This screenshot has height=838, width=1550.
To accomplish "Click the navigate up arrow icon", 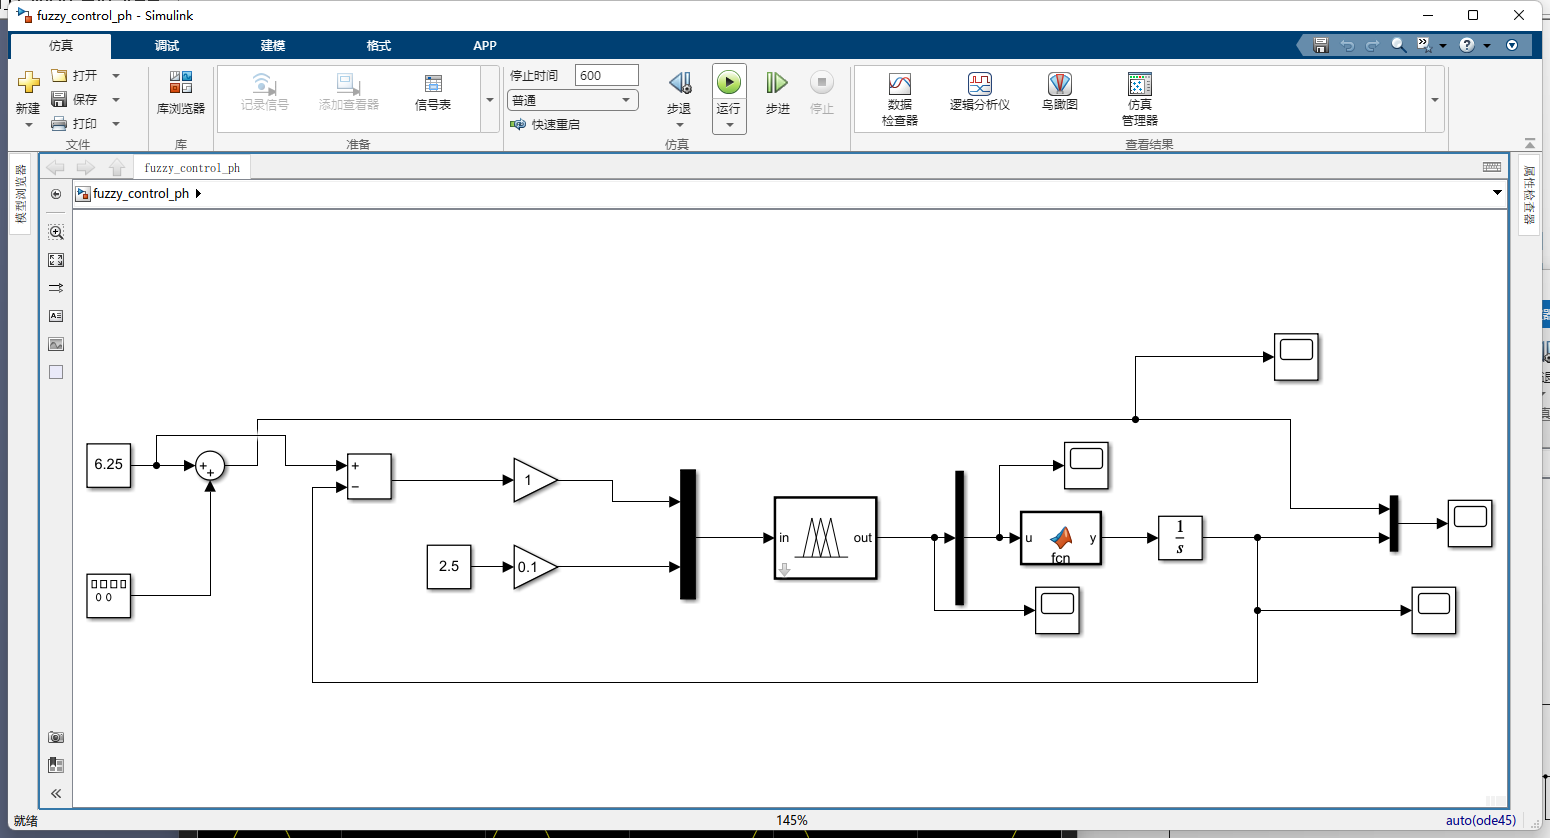I will [117, 167].
